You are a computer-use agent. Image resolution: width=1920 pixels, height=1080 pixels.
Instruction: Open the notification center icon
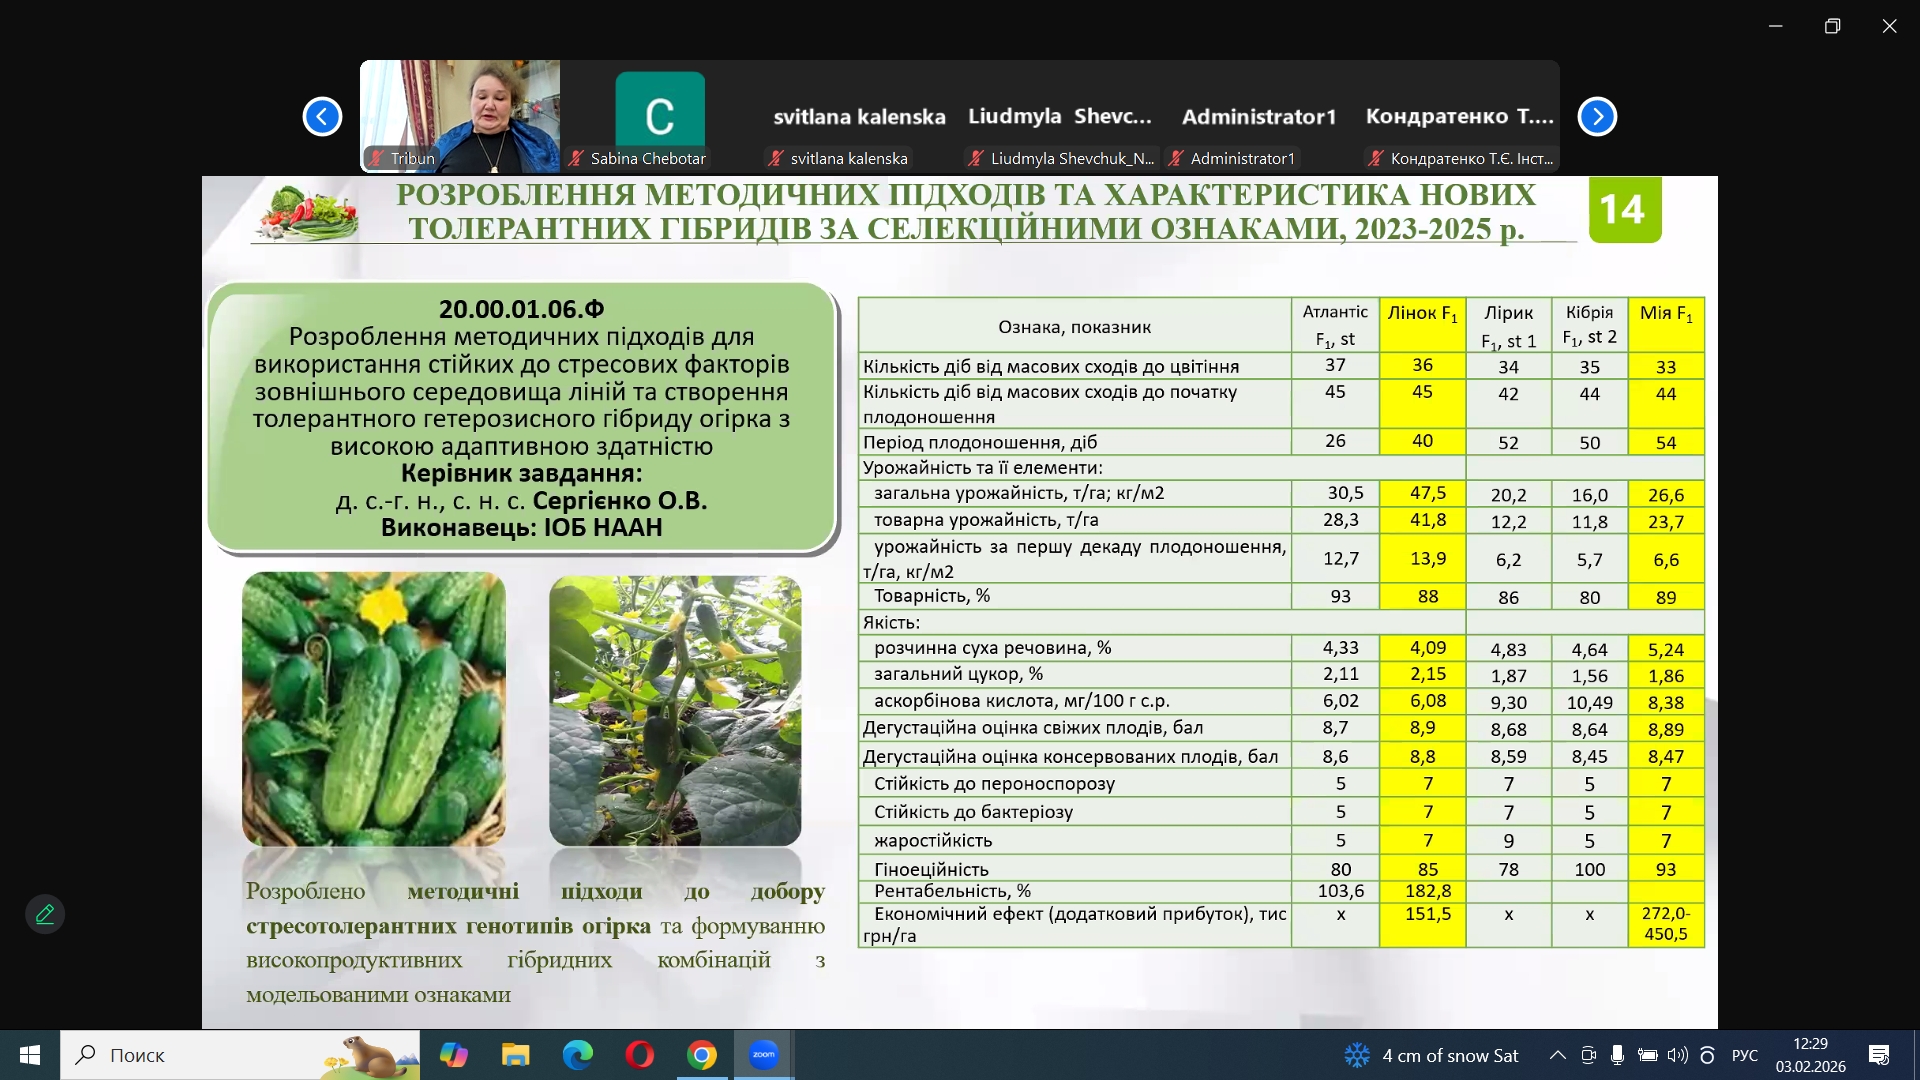(1879, 1055)
